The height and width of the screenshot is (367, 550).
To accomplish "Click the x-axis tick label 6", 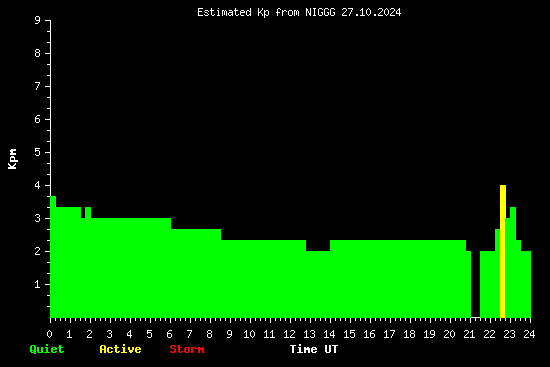I will tap(169, 334).
